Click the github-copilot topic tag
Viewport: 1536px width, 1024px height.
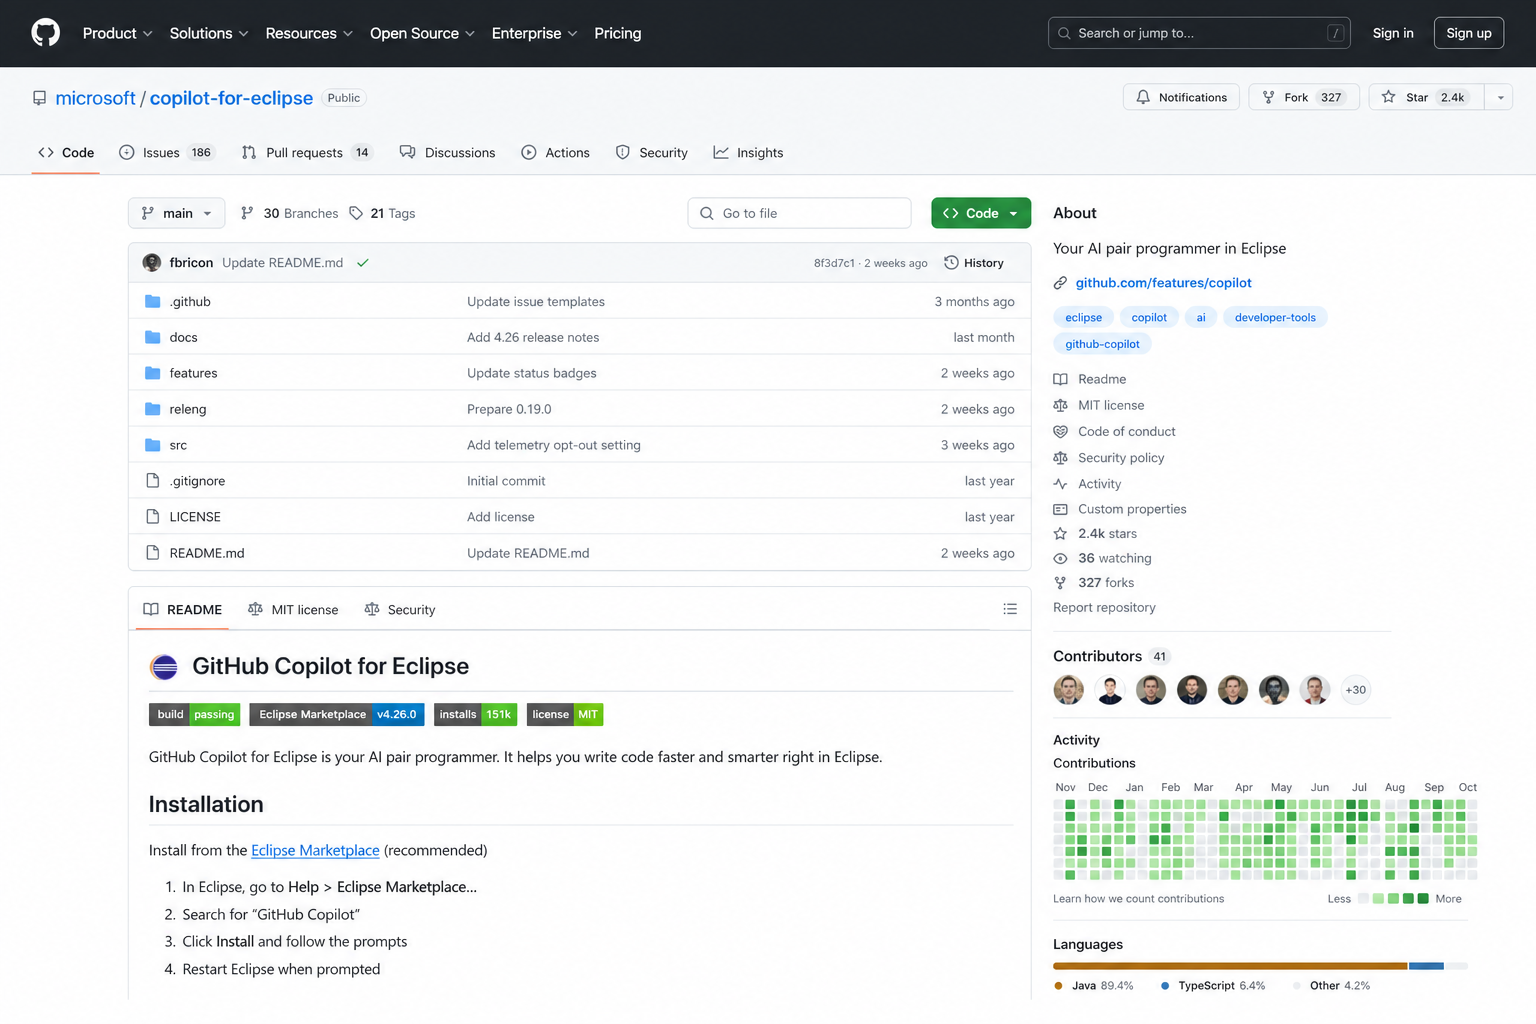click(1102, 344)
